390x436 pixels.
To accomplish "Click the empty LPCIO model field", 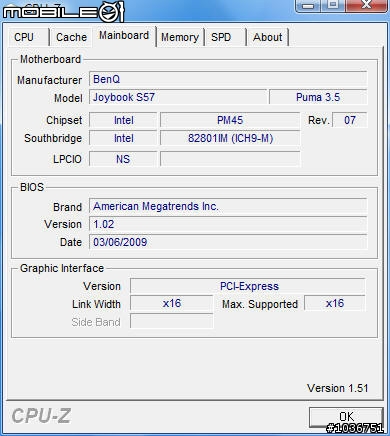I will (230, 159).
